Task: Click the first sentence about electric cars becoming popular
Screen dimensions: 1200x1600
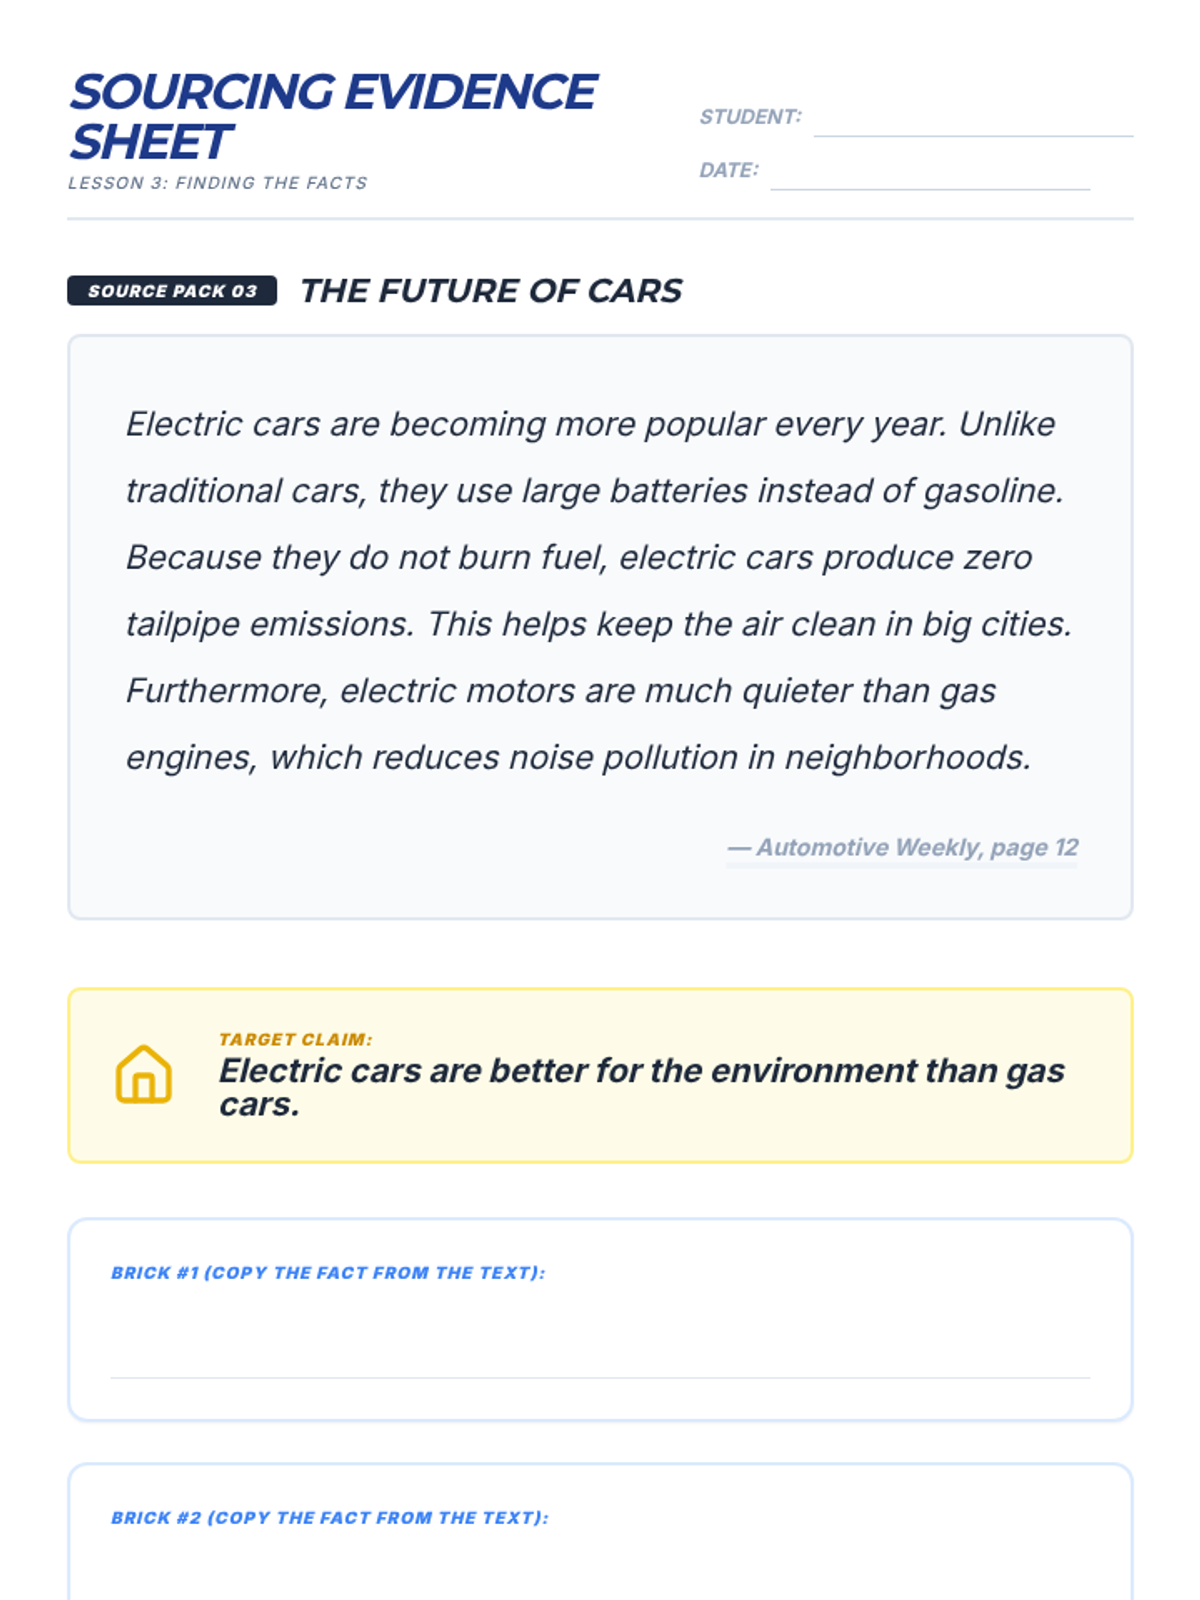Action: click(535, 424)
